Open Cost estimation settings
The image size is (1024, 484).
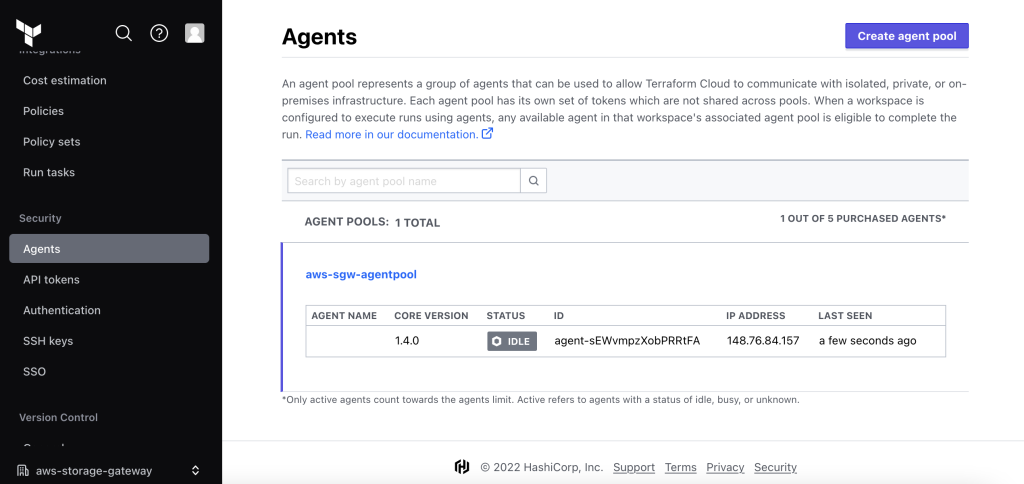(65, 80)
